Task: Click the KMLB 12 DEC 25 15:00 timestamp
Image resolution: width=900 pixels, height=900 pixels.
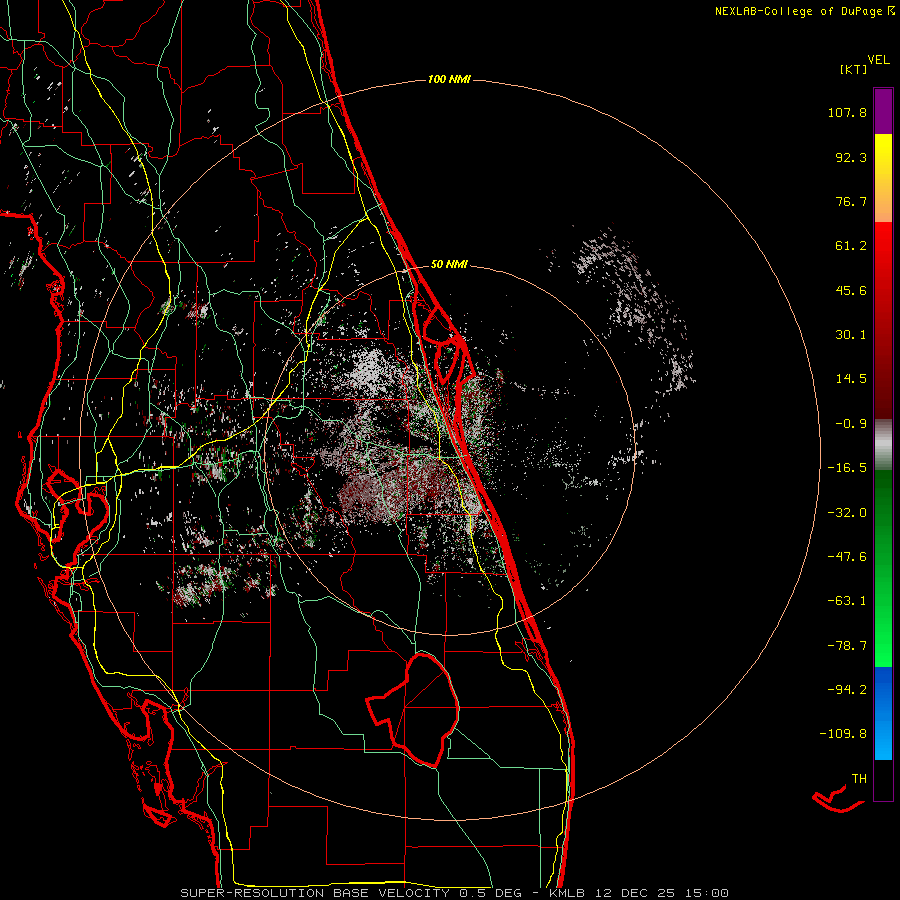Action: click(639, 893)
